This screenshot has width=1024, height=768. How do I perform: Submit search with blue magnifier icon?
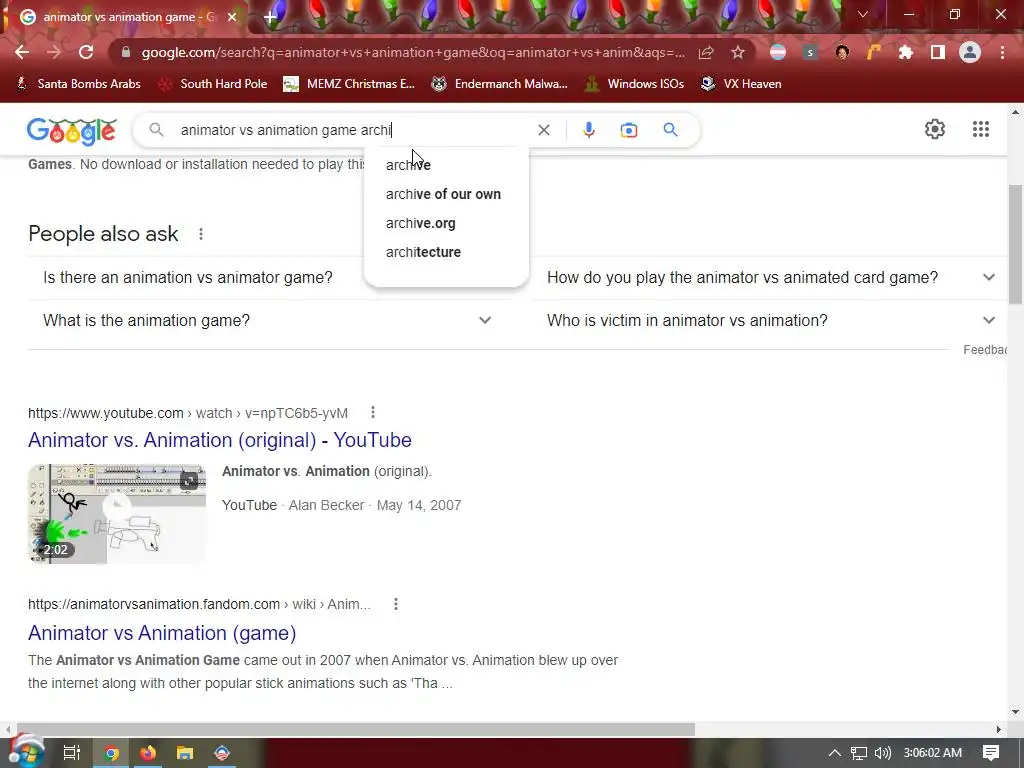(670, 129)
